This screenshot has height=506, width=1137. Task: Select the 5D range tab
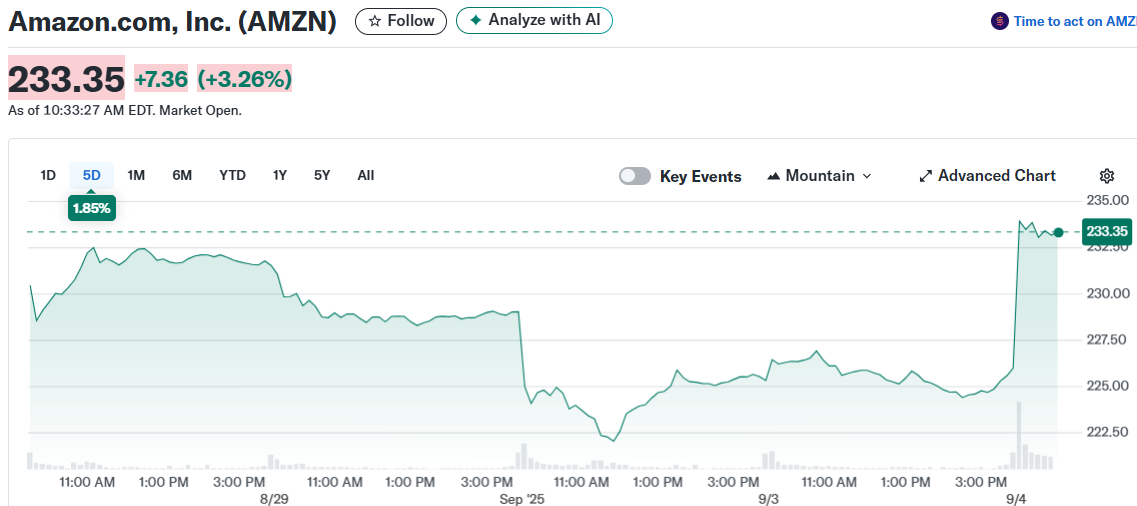point(91,175)
